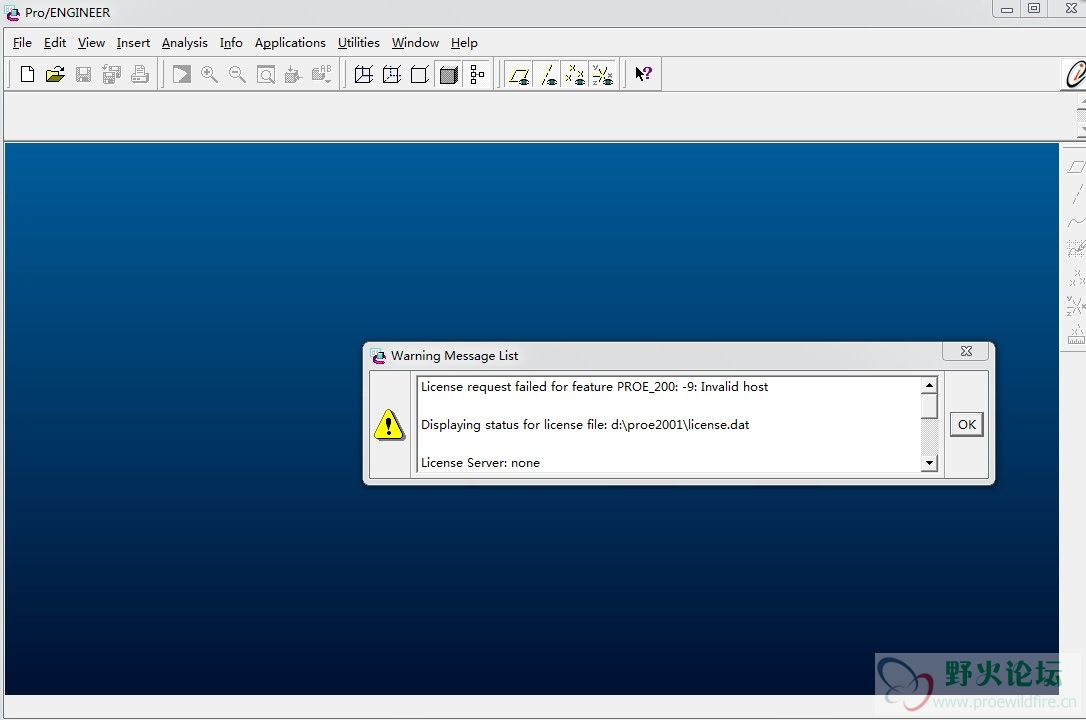The height and width of the screenshot is (720, 1086).
Task: Click the Orient model icon
Action: pyautogui.click(x=294, y=74)
